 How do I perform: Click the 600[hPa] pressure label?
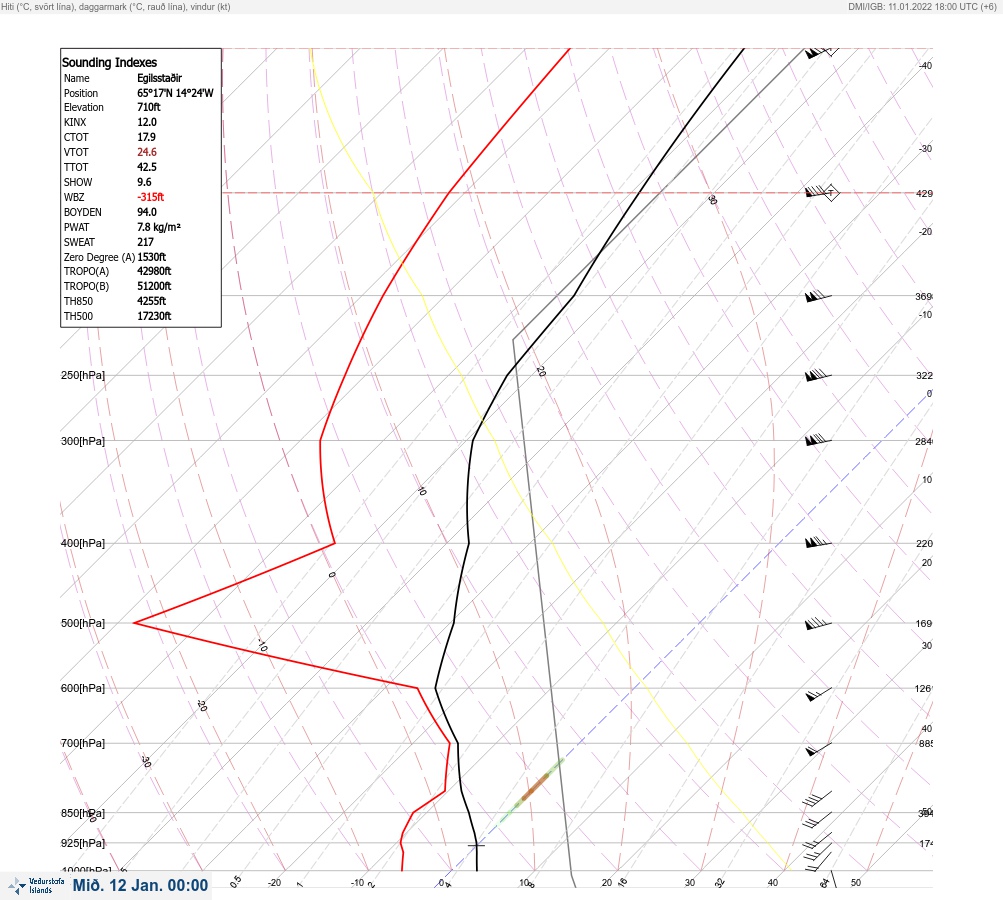pyautogui.click(x=83, y=688)
